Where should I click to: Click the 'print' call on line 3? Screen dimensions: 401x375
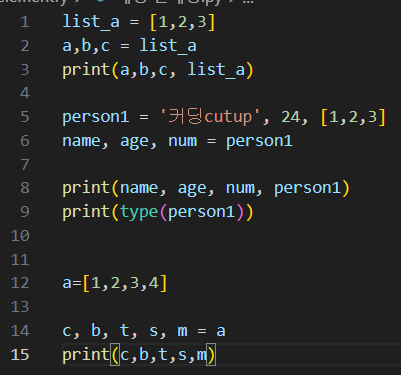click(x=86, y=70)
